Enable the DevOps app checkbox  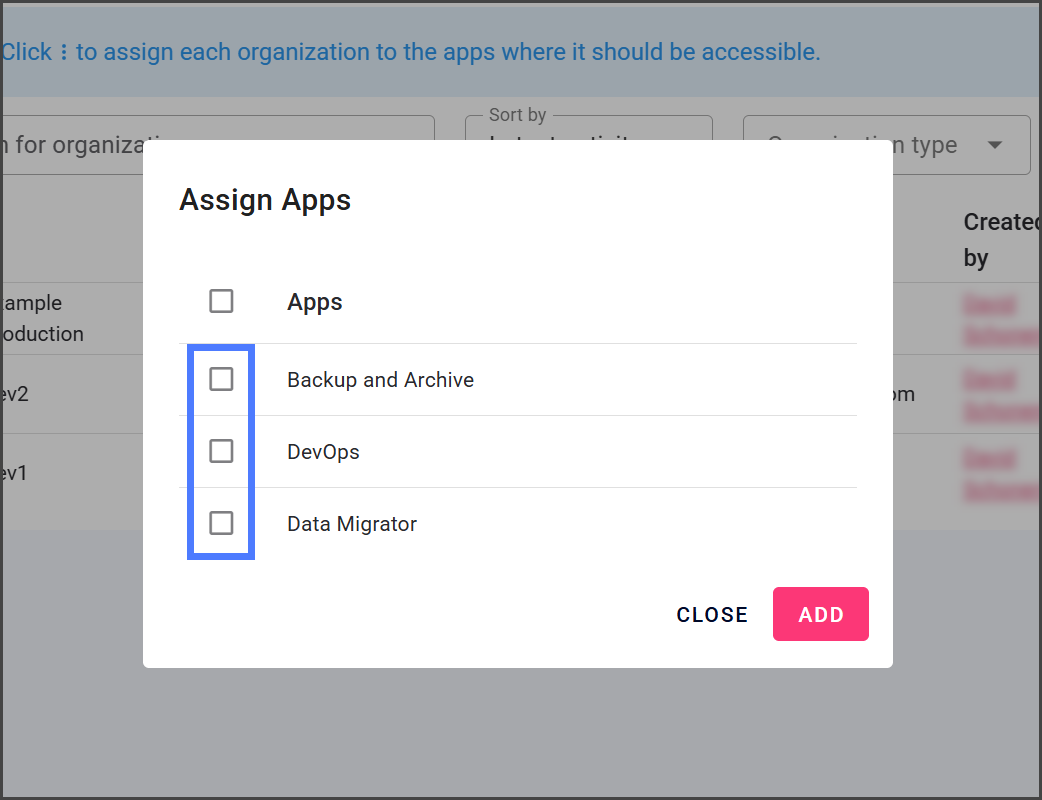click(x=221, y=452)
